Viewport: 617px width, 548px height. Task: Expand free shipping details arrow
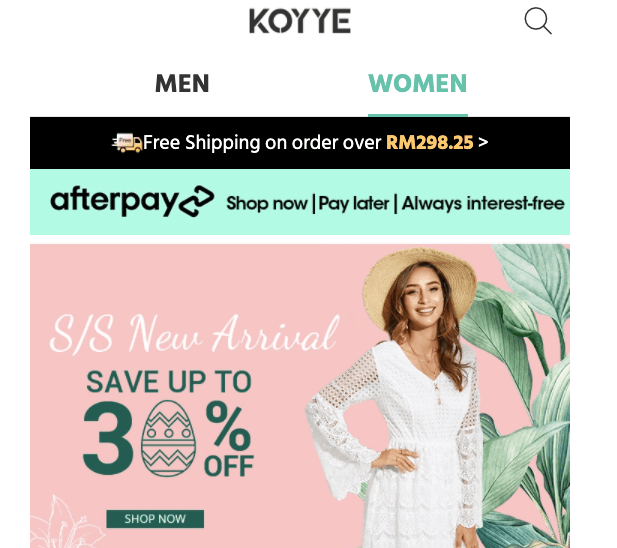(x=483, y=142)
